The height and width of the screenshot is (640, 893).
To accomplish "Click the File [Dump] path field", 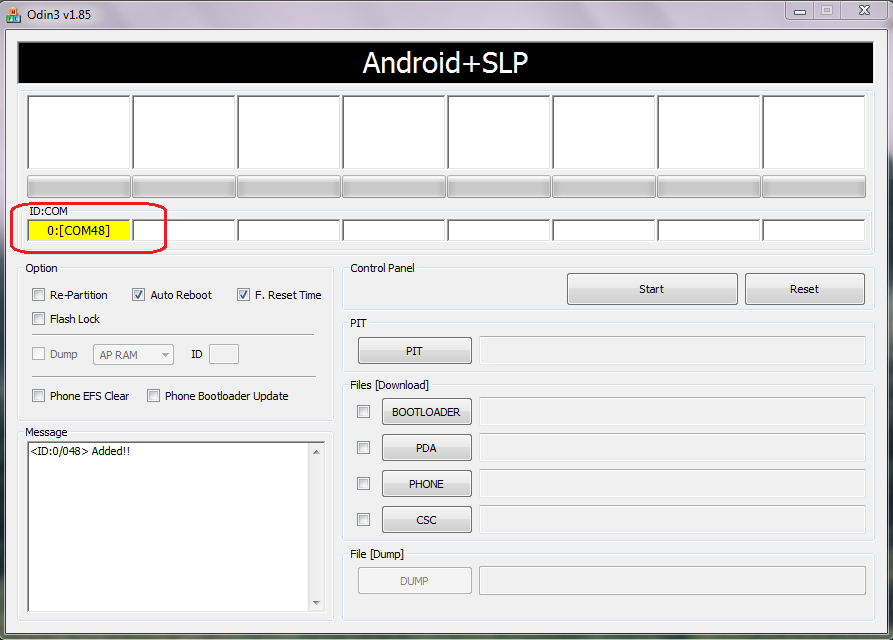I will 673,581.
